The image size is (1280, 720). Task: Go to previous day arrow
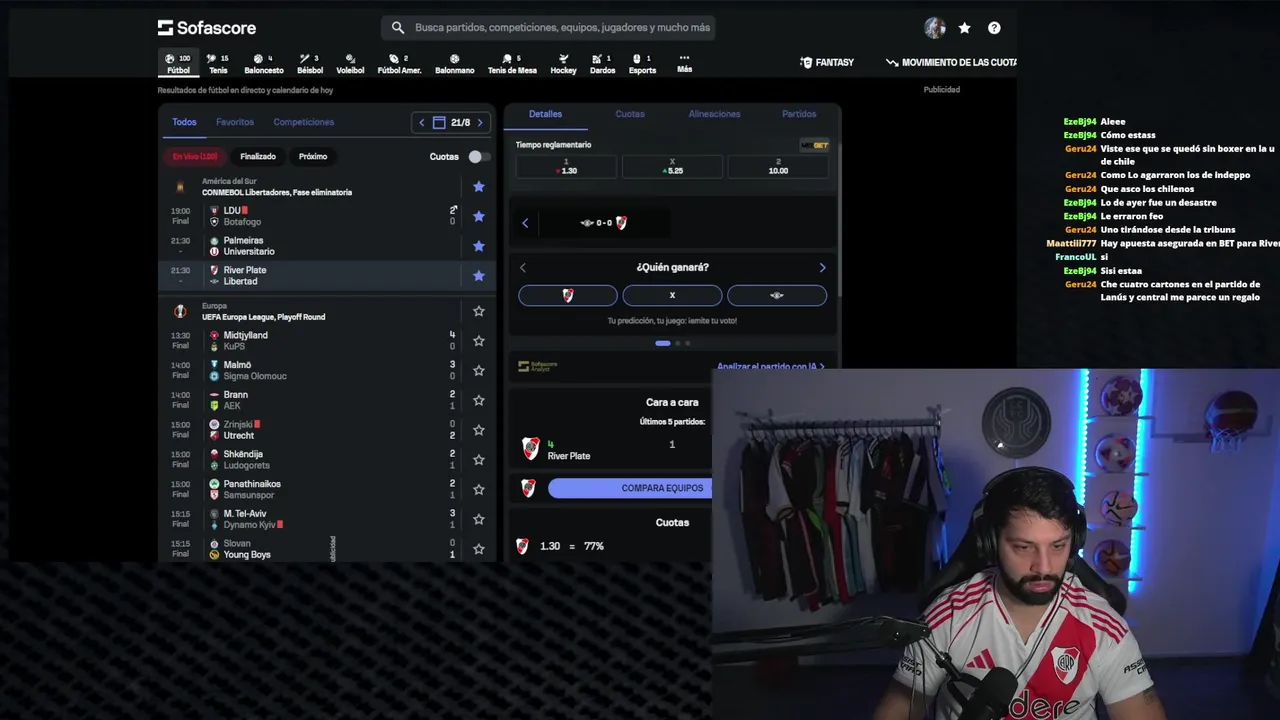[422, 123]
